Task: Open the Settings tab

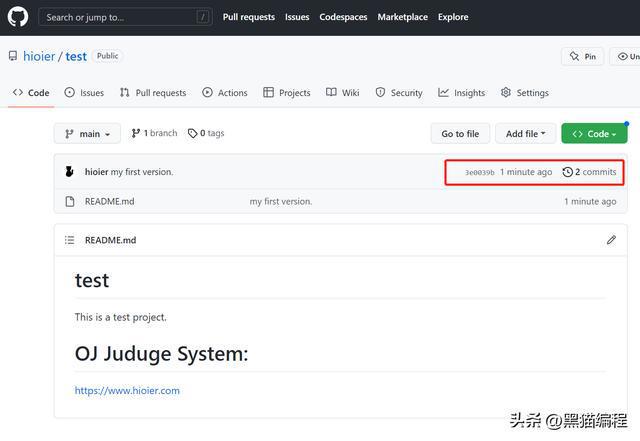Action: 524,93
